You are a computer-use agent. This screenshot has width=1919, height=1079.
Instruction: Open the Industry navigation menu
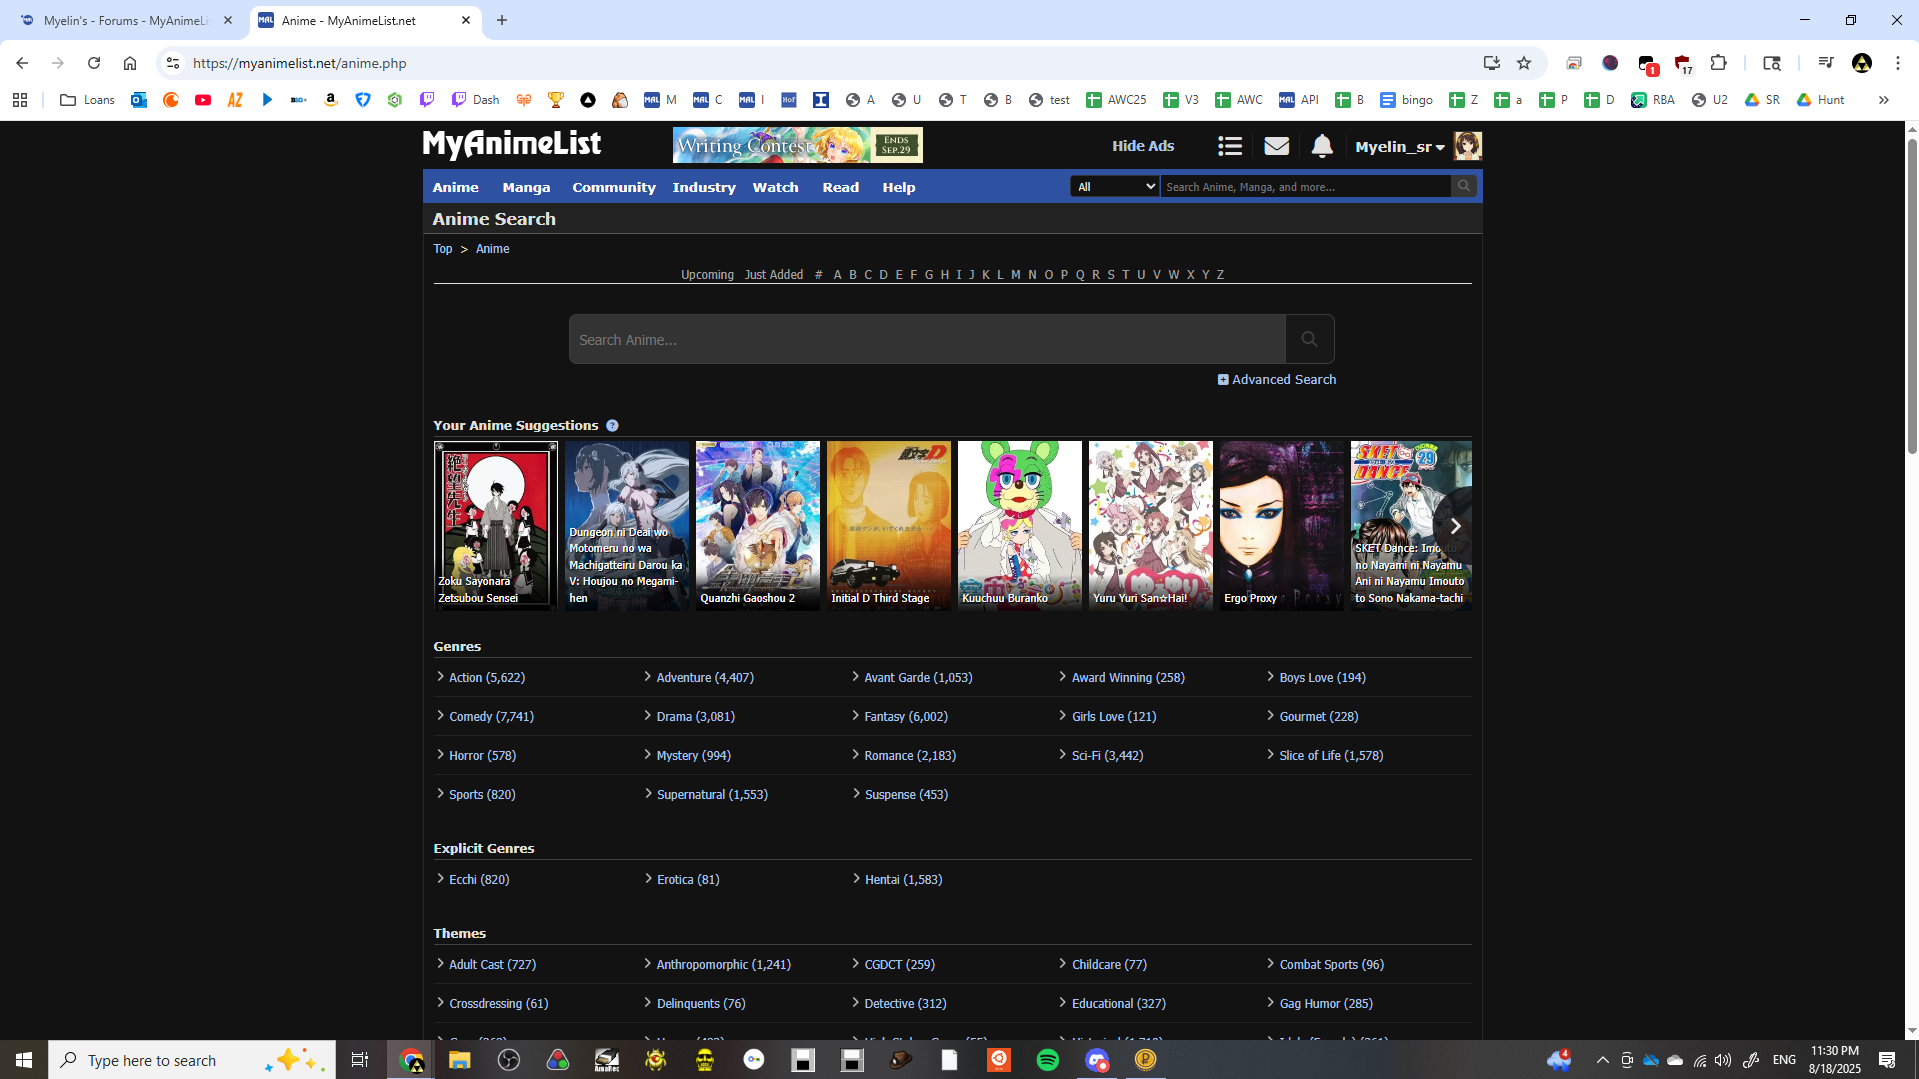click(x=704, y=187)
